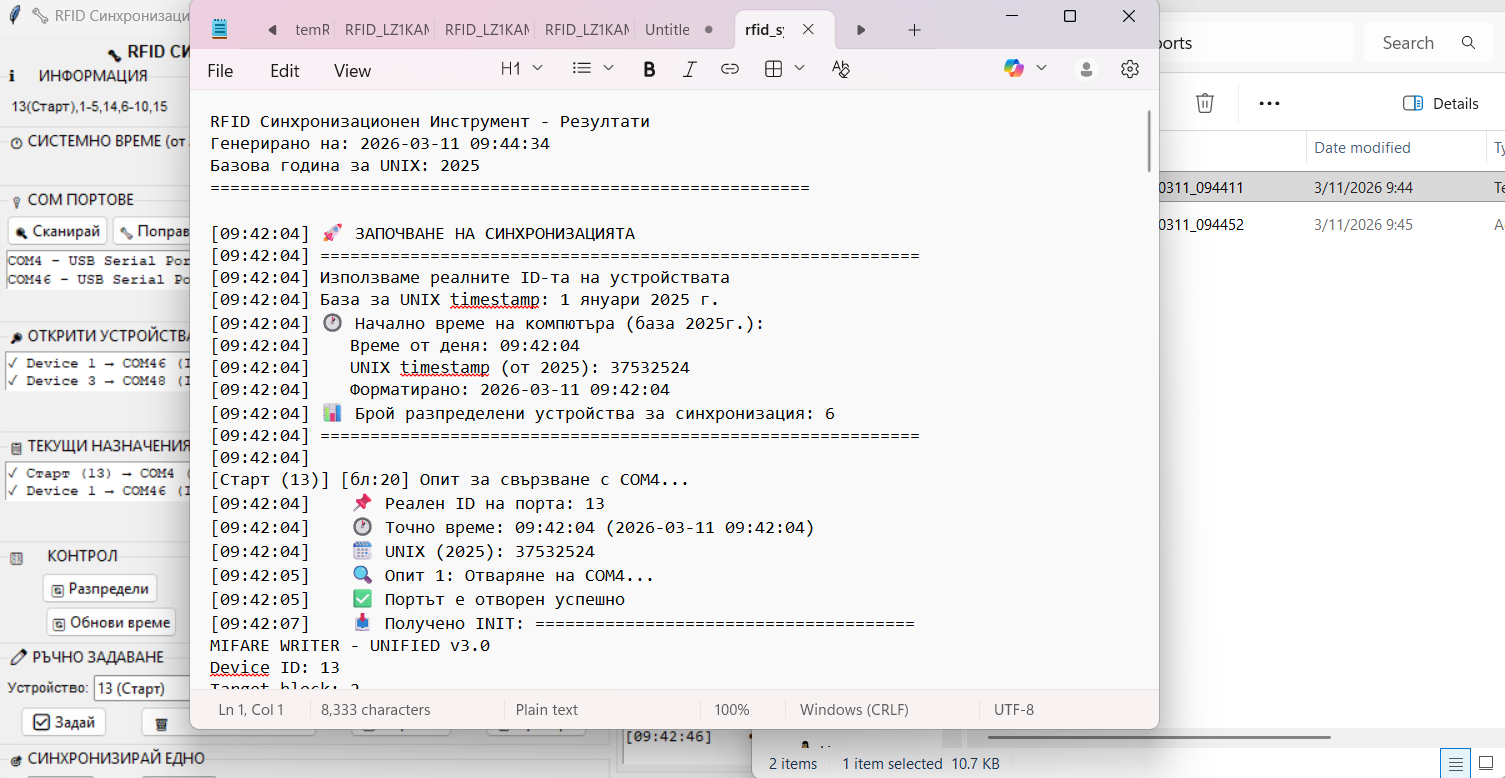
Task: Open Notepad settings gear
Action: 1130,69
